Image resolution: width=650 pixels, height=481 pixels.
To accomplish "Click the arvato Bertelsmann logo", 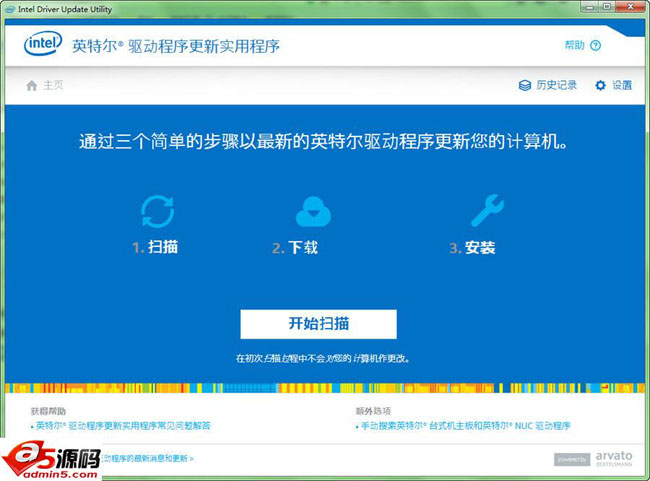I will (x=613, y=458).
